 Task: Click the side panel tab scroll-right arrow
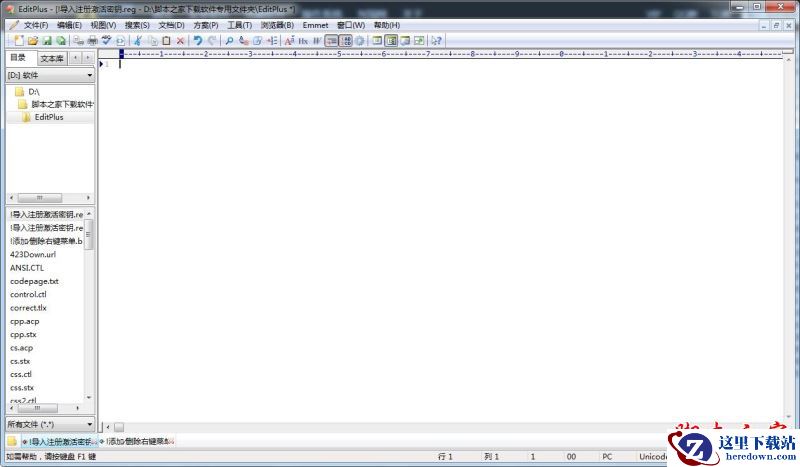(x=88, y=58)
